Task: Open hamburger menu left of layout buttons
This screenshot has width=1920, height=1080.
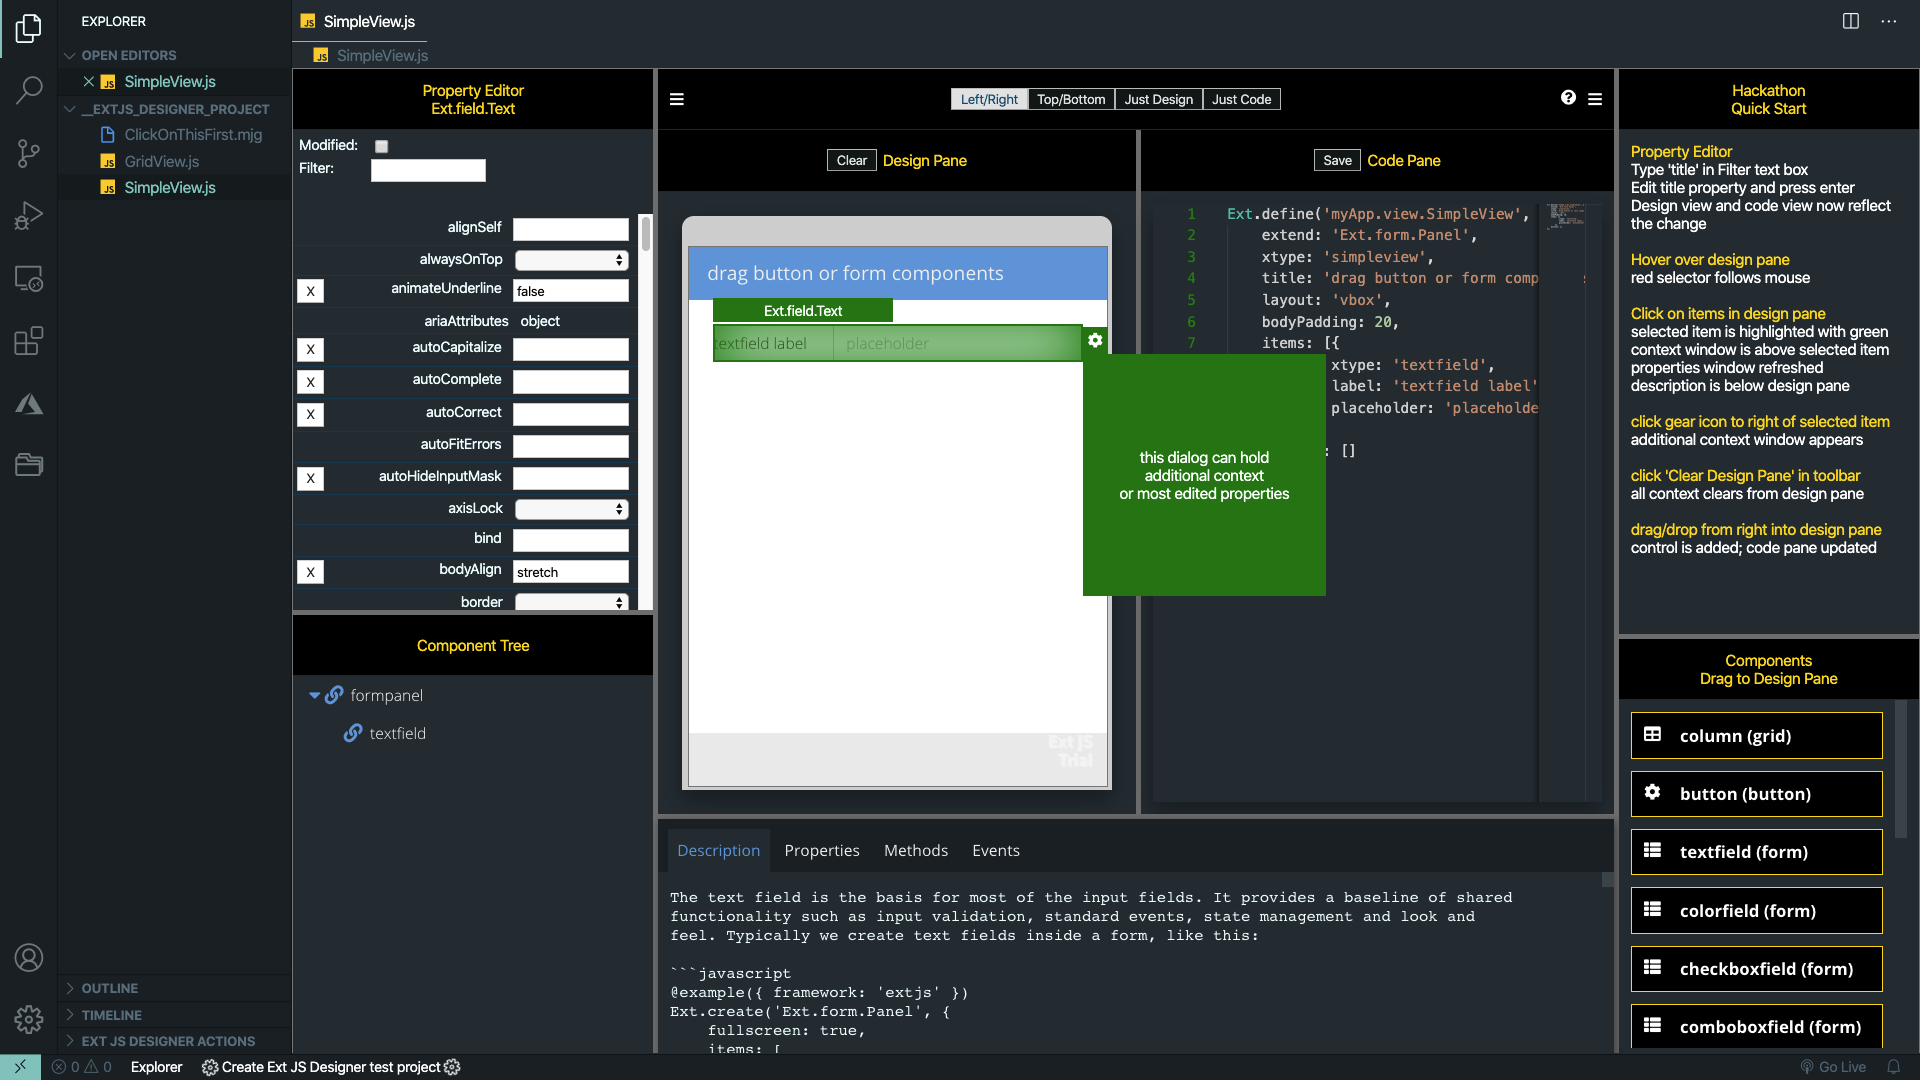Action: click(677, 99)
